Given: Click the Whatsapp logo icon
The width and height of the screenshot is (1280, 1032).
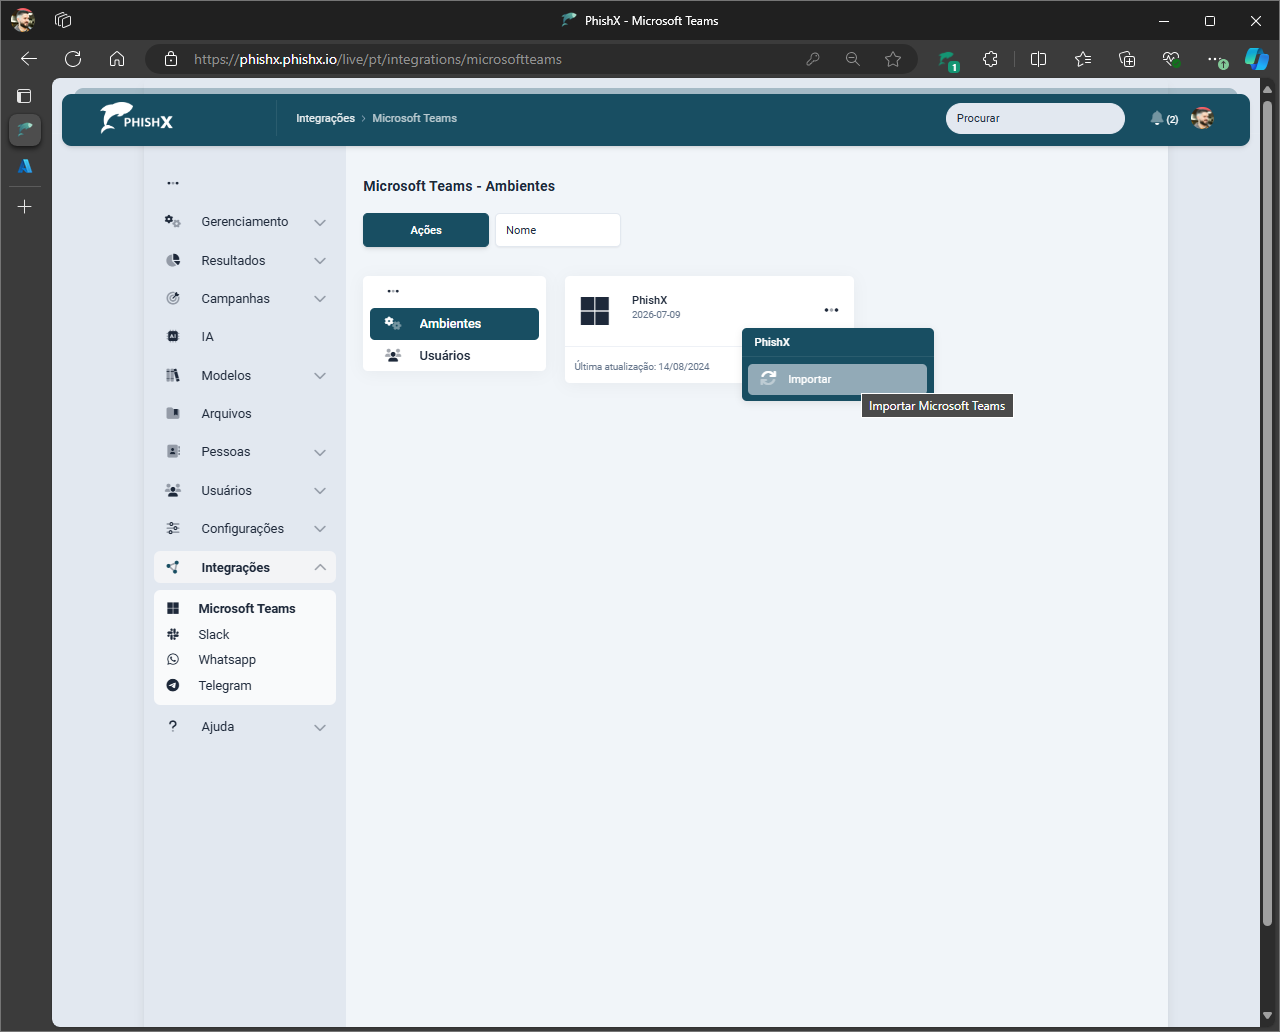Looking at the screenshot, I should [173, 660].
